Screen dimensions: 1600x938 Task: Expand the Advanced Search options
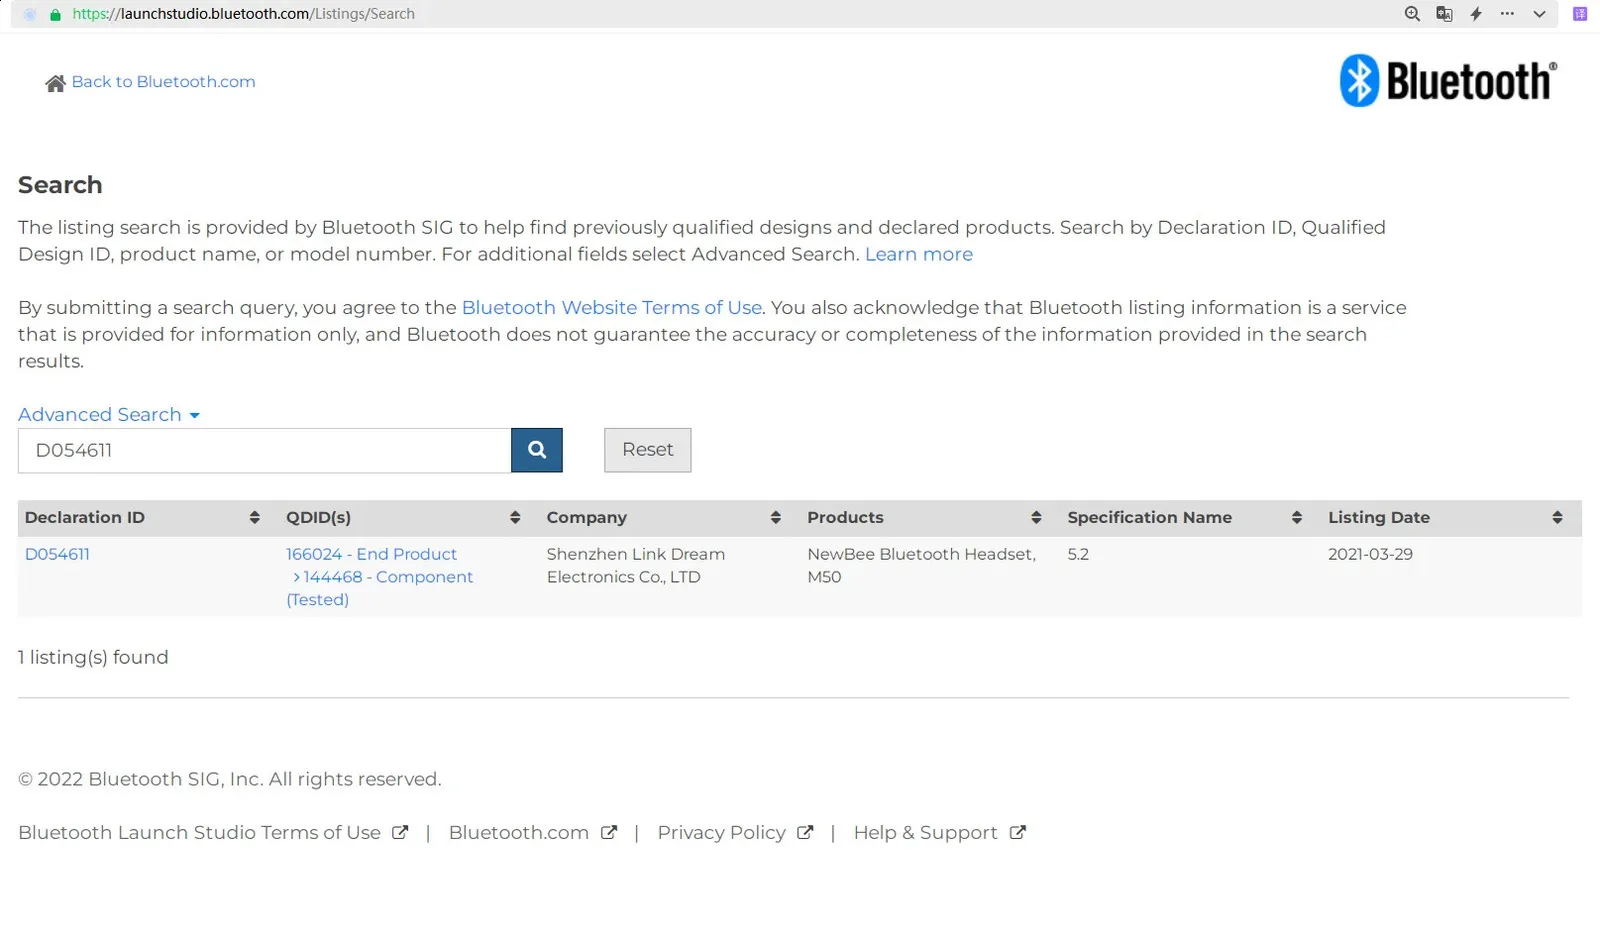coord(108,415)
